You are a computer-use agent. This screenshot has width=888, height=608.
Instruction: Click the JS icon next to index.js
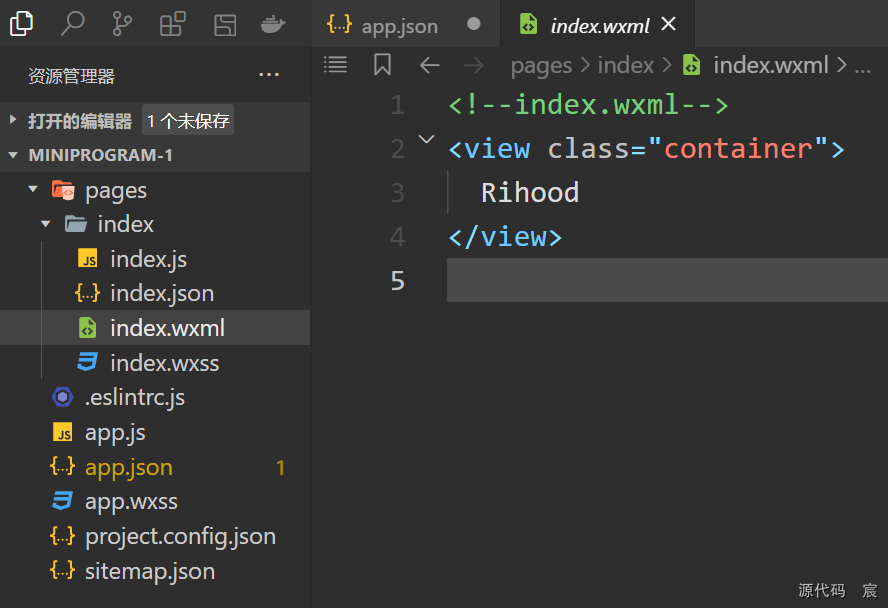(87, 259)
